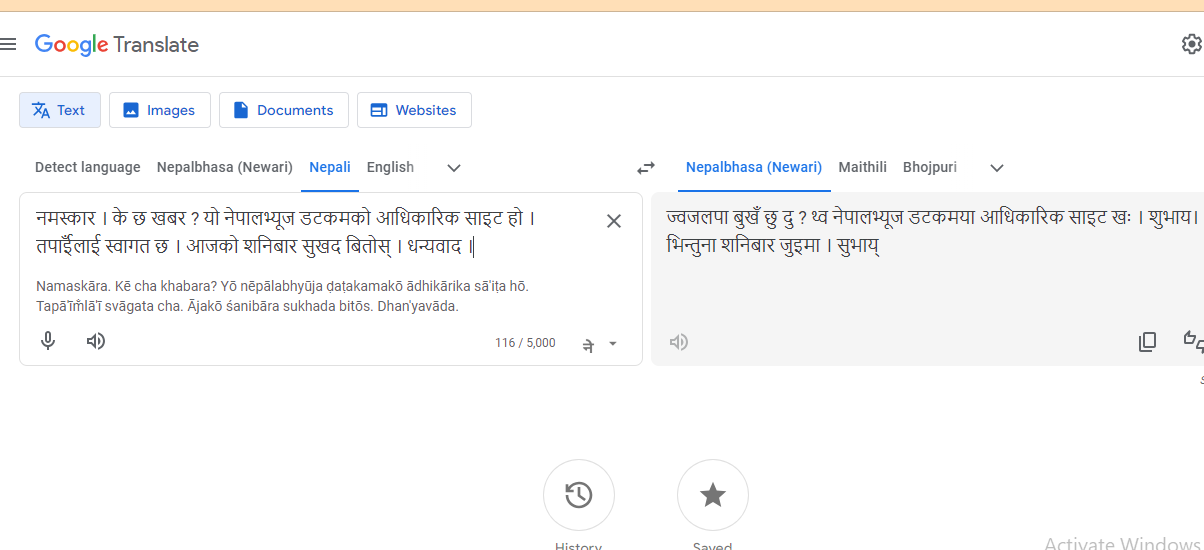Switch to Documents translation mode
Image resolution: width=1204 pixels, height=550 pixels.
pos(284,110)
